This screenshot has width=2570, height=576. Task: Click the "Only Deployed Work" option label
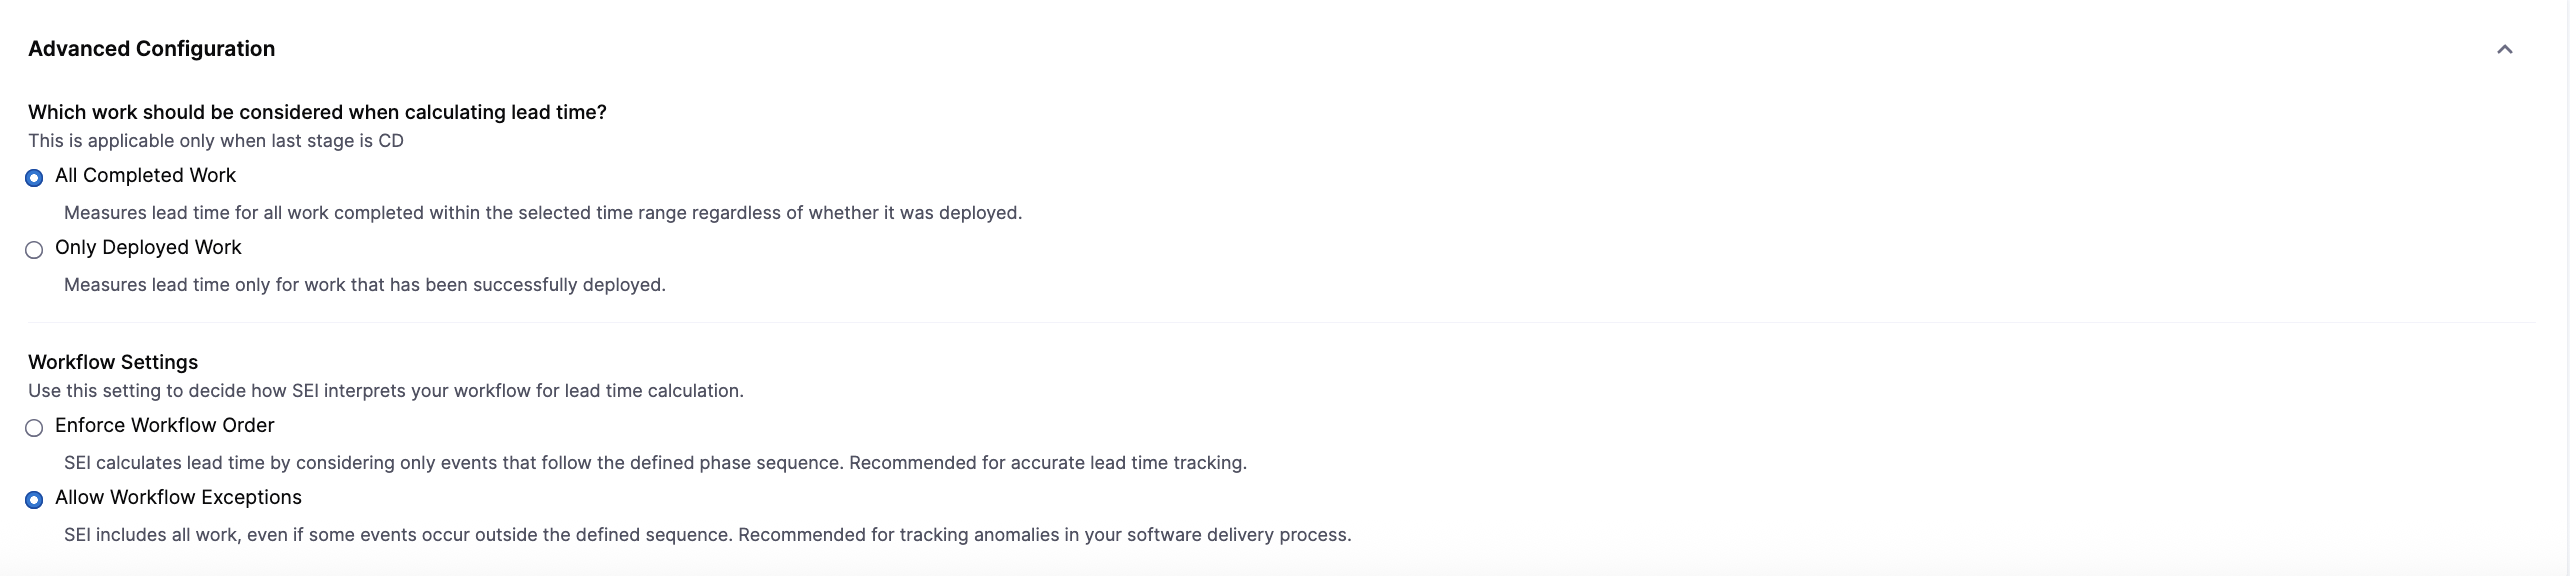pos(148,248)
